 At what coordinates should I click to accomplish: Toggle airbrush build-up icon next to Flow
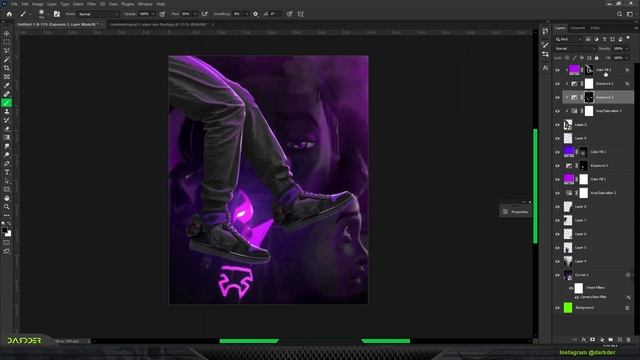tap(204, 14)
